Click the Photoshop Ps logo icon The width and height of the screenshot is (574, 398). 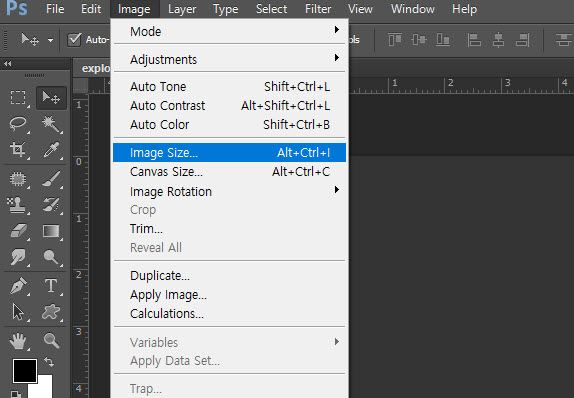pos(17,8)
